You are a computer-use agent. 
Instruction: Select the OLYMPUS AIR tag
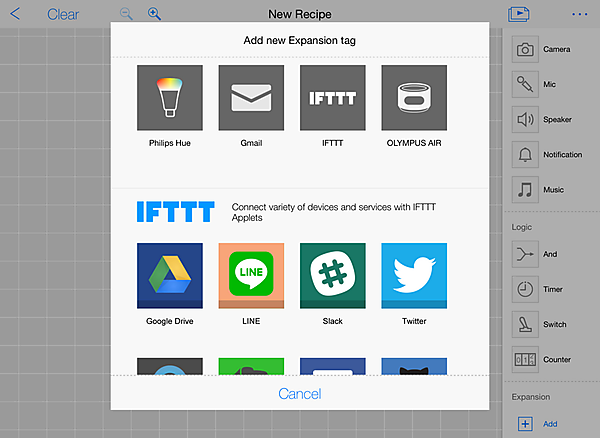coord(414,98)
